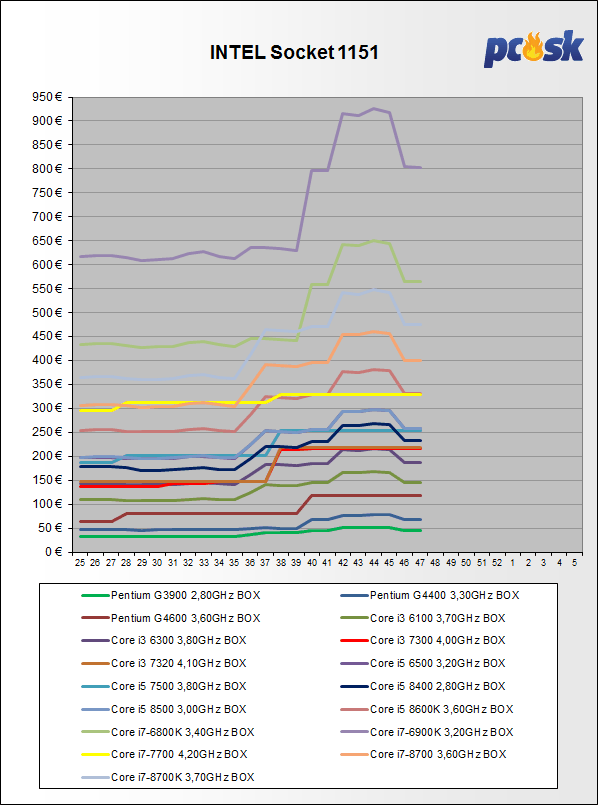
Task: Select legend entry Pentium G3900 2,80GHz BOX
Action: tap(171, 596)
